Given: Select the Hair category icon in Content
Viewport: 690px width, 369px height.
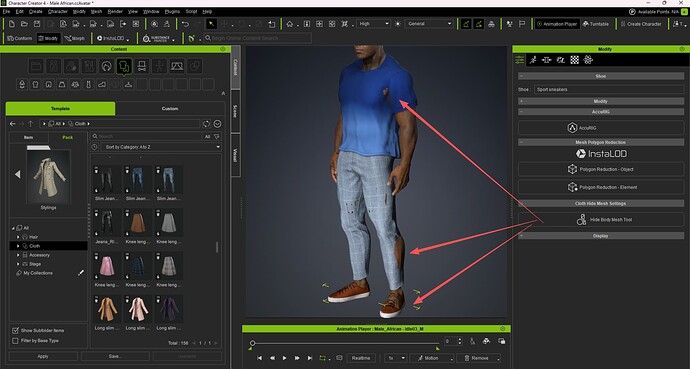Looking at the screenshot, I should (x=106, y=66).
